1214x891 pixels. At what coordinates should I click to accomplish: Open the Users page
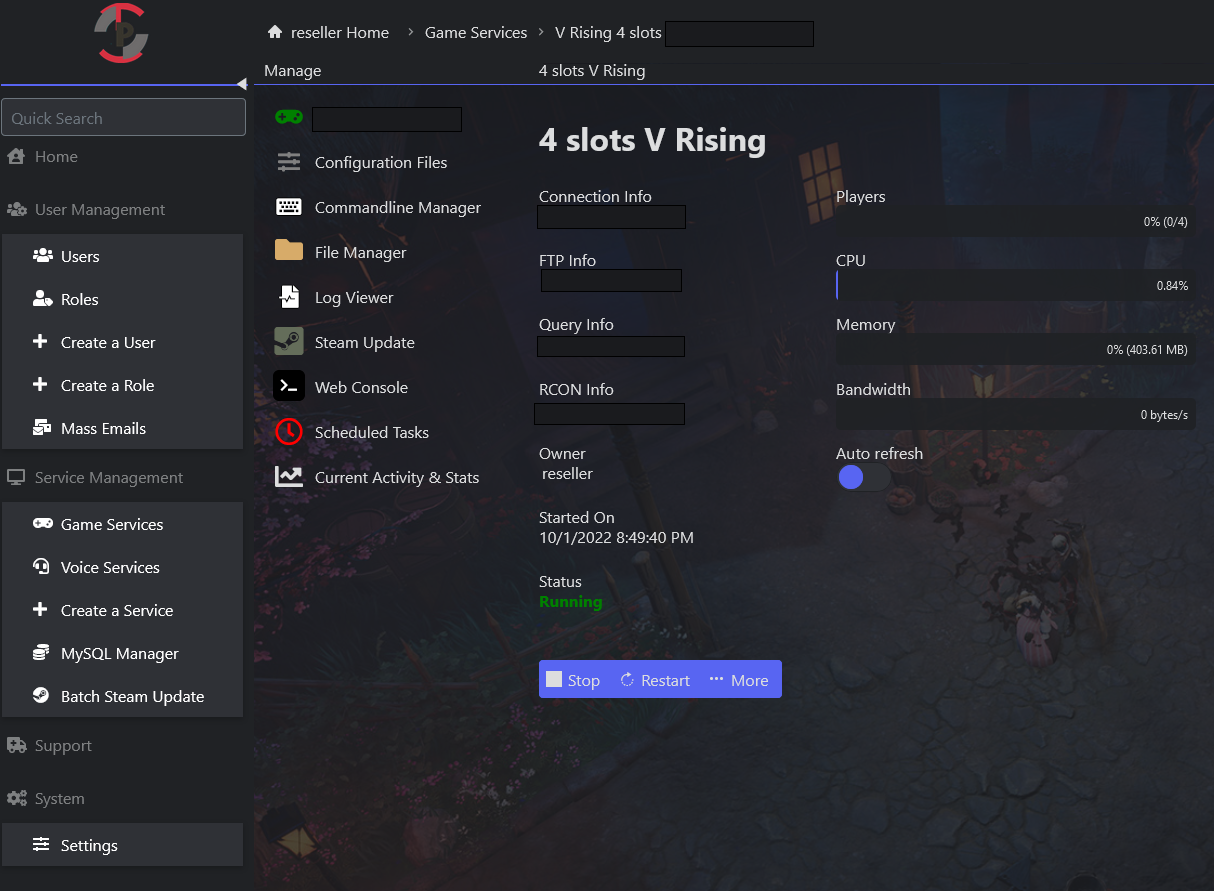pos(80,257)
